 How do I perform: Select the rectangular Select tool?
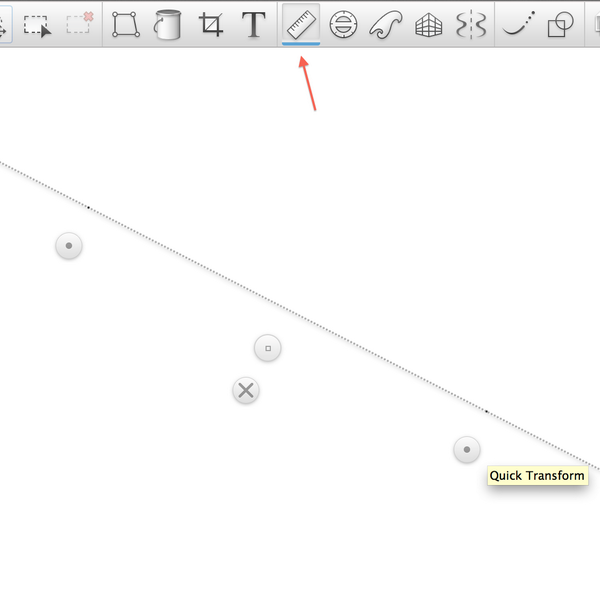pos(37,26)
